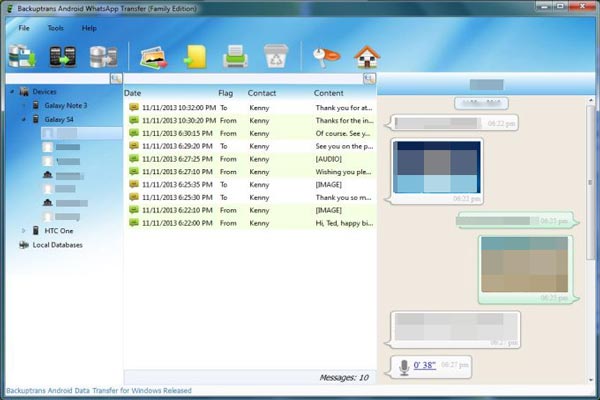Click the restore database to device toolbar icon
The image size is (600, 400).
(103, 57)
